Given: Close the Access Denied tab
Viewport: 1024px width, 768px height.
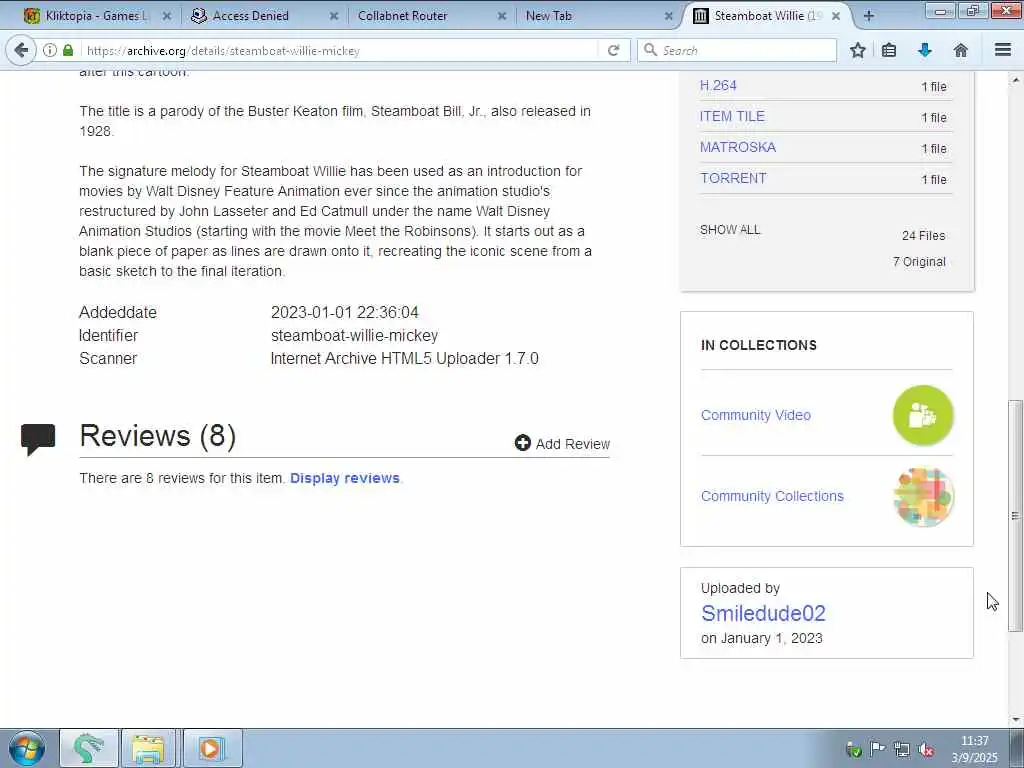Looking at the screenshot, I should click(x=334, y=16).
